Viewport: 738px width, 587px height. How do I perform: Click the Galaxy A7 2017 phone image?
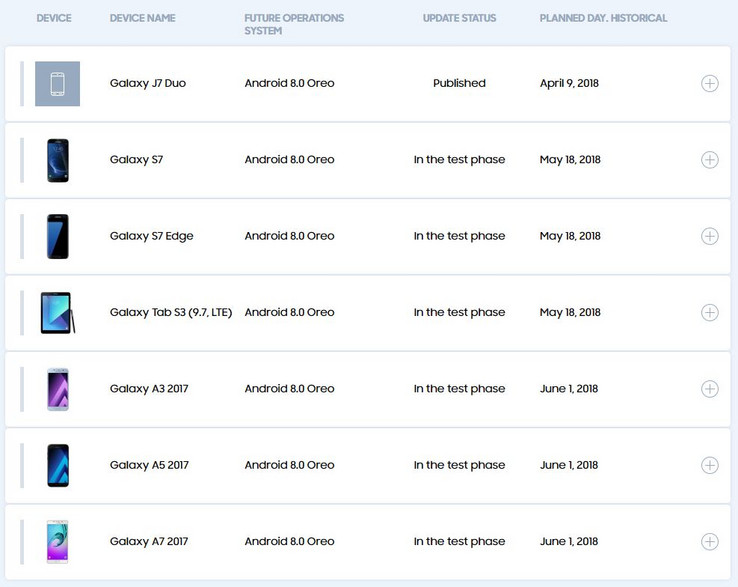pos(57,542)
